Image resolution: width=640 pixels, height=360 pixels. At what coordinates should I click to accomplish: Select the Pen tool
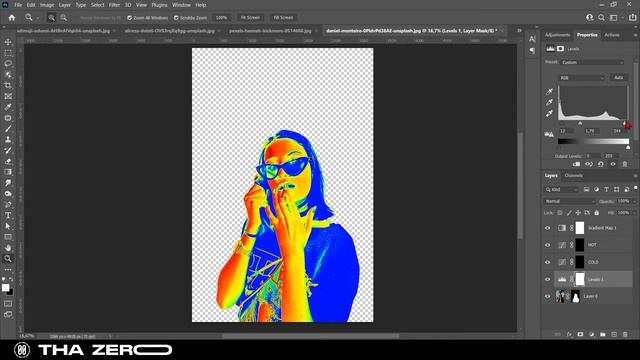pyautogui.click(x=8, y=204)
